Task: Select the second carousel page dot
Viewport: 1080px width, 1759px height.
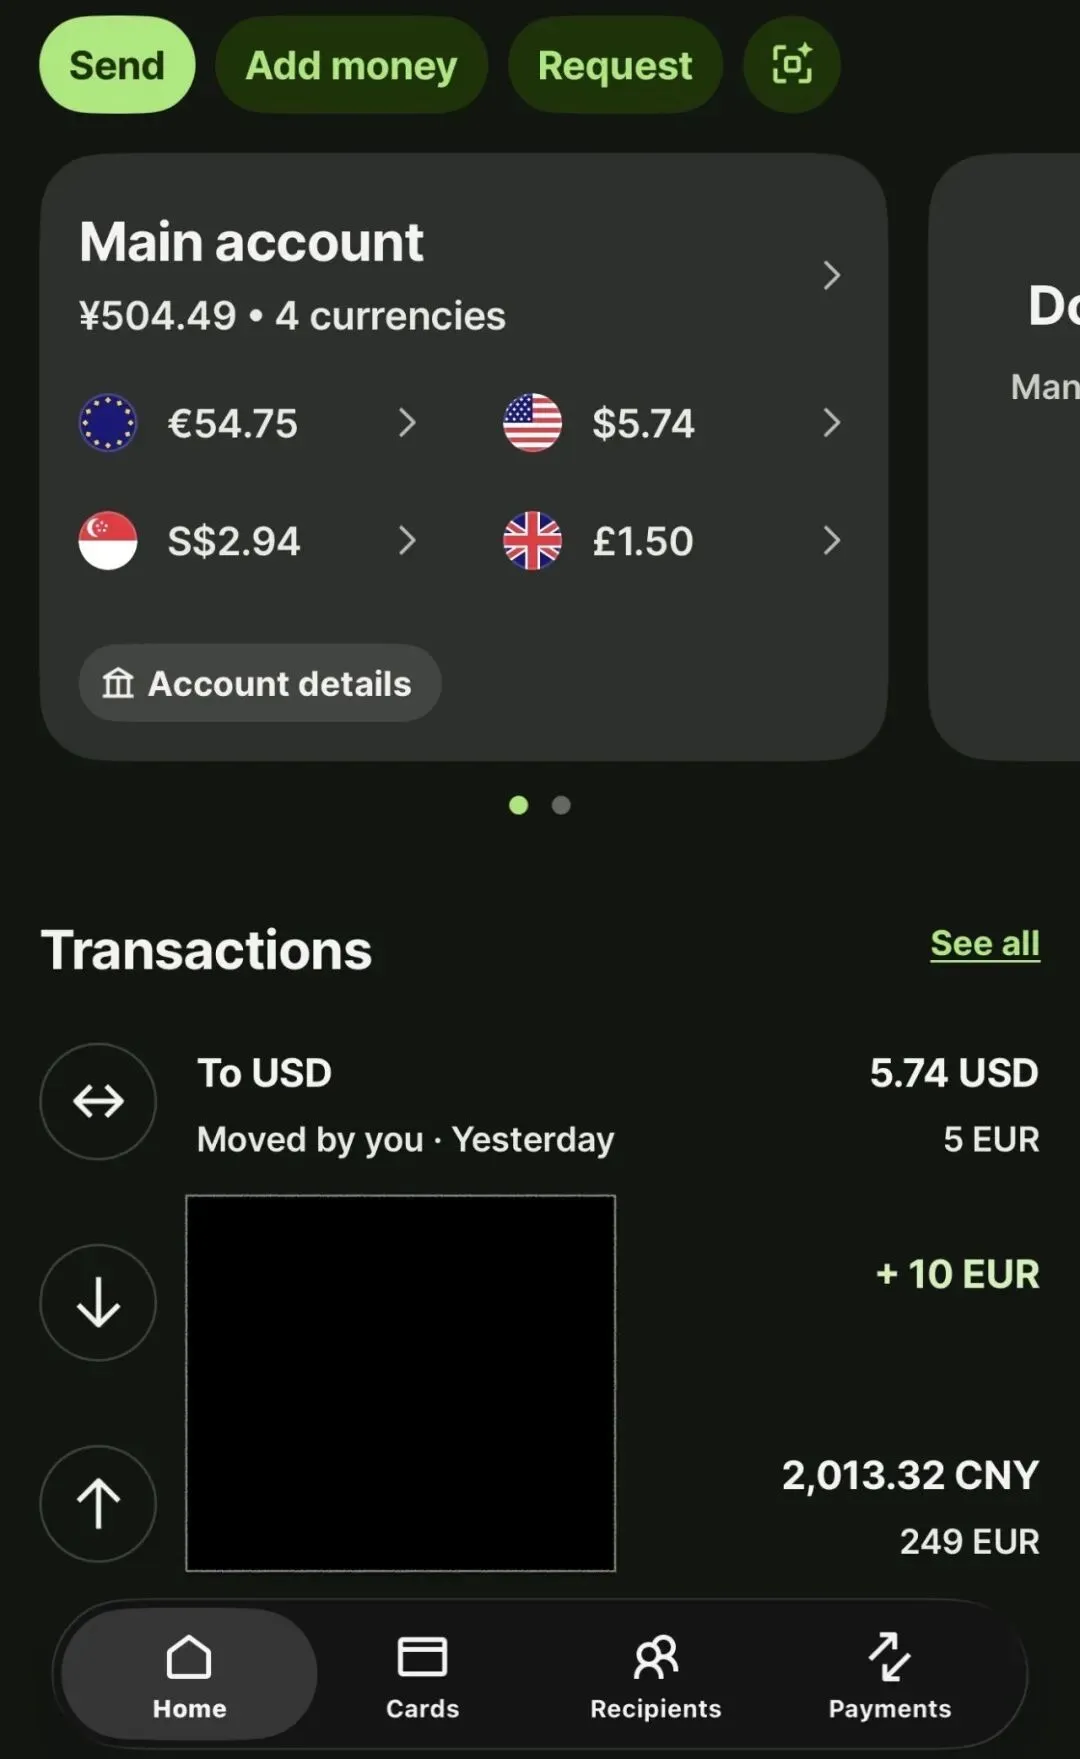Action: coord(561,805)
